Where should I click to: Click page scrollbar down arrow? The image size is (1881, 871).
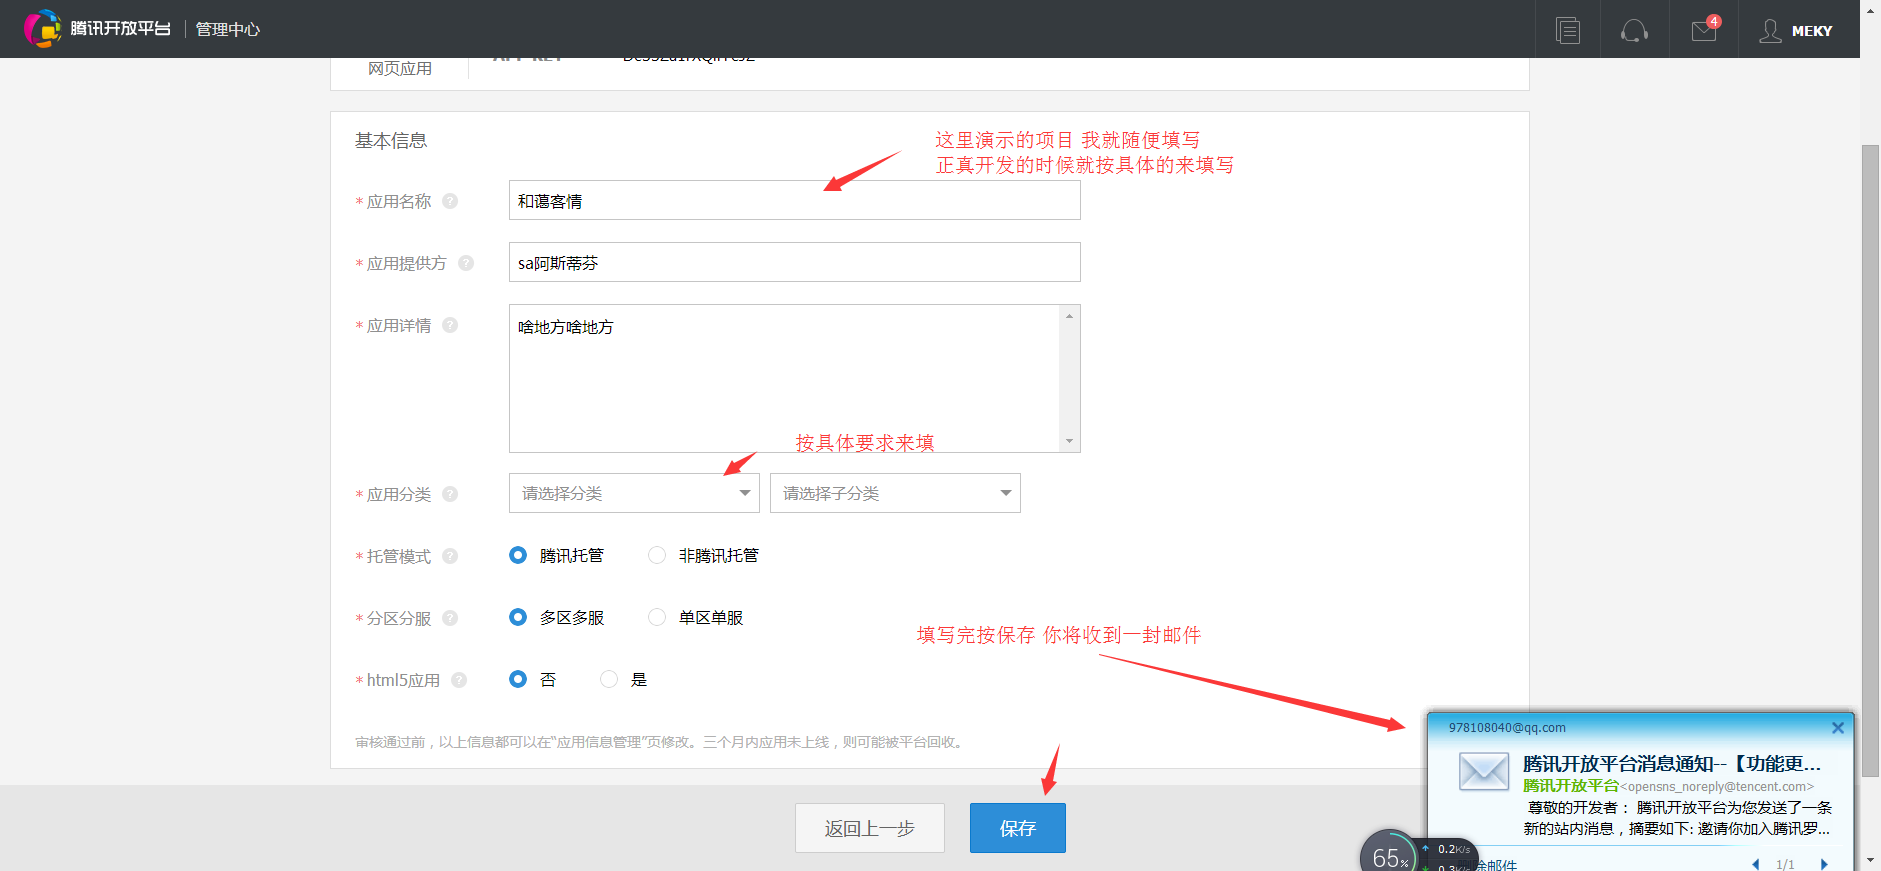coord(1870,861)
